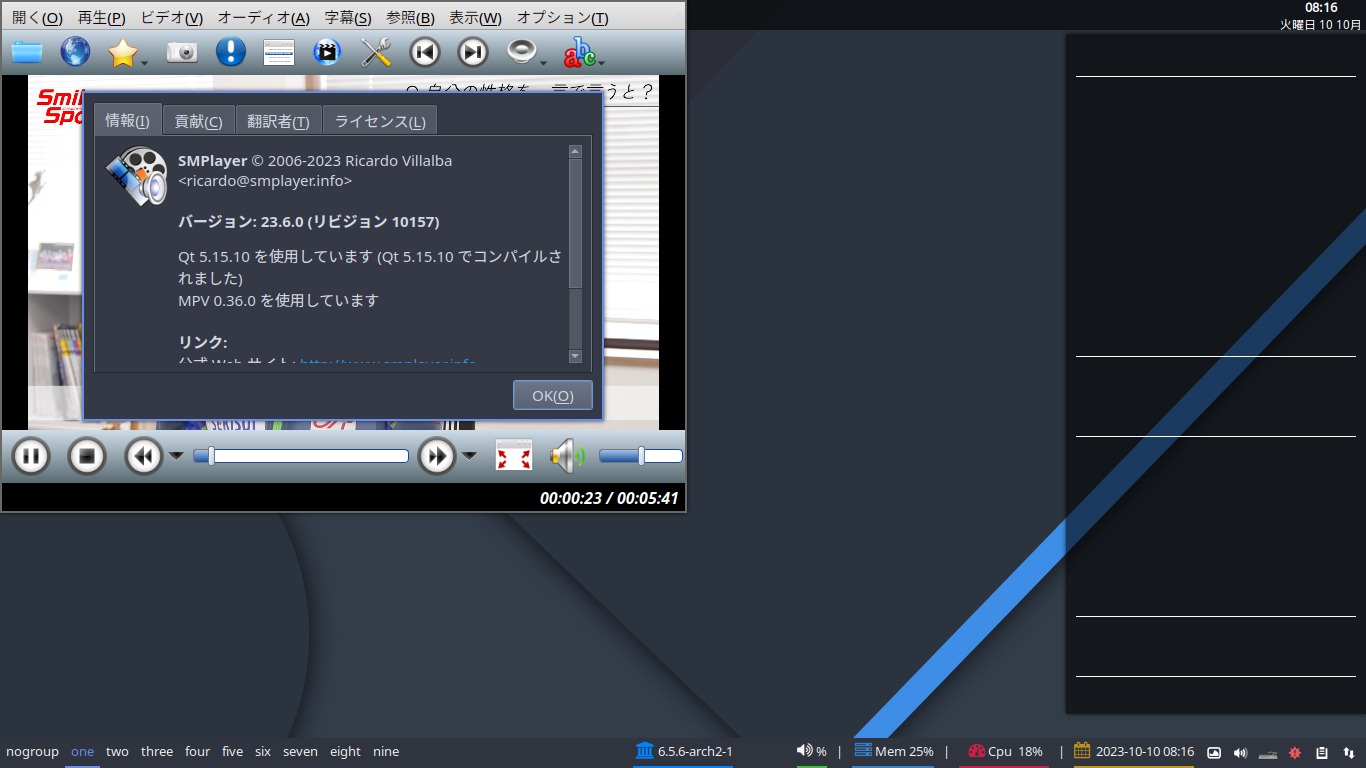The image size is (1366, 768).
Task: Open the オーディオ(A) menu
Action: click(x=264, y=18)
